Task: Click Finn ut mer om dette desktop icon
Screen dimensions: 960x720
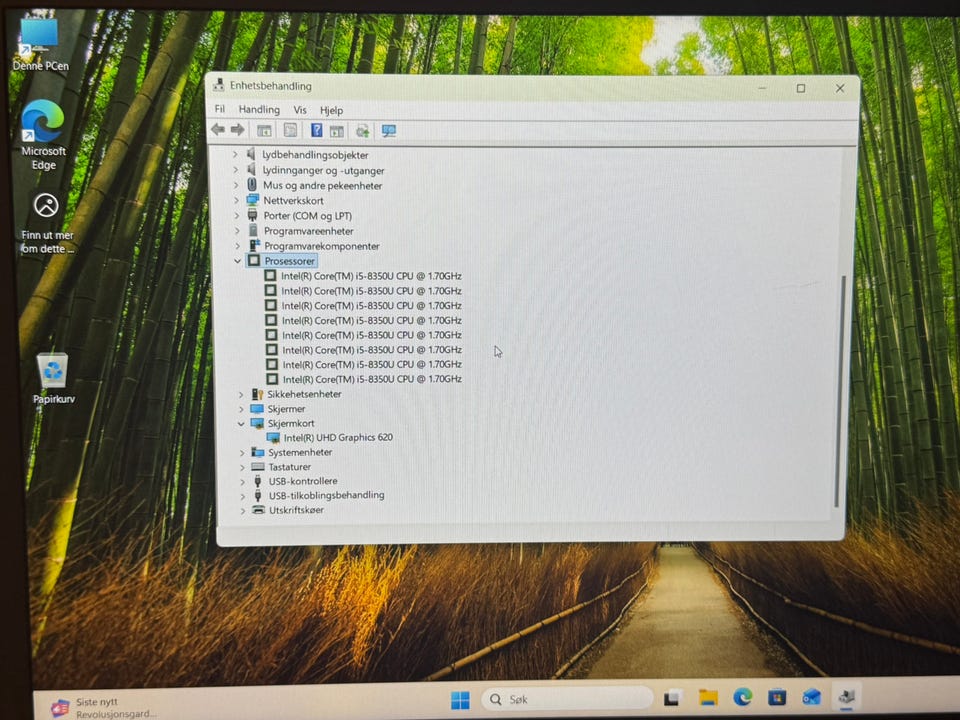Action: [x=47, y=223]
